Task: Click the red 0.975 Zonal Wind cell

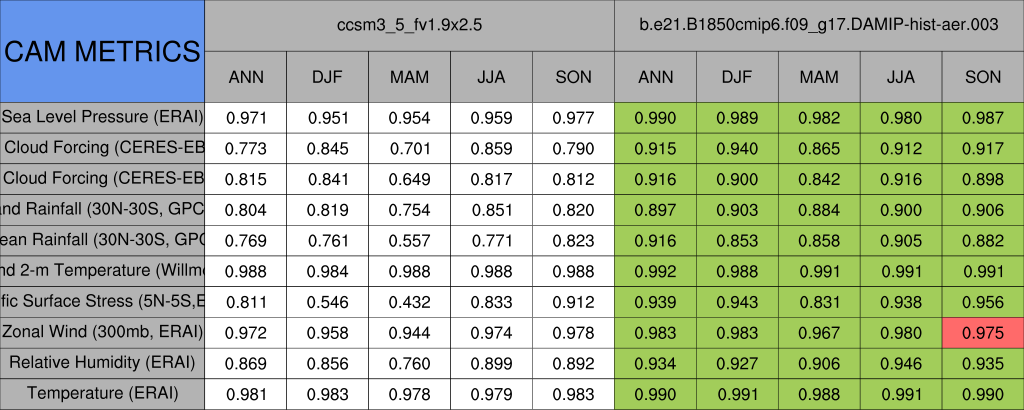Action: coord(983,332)
